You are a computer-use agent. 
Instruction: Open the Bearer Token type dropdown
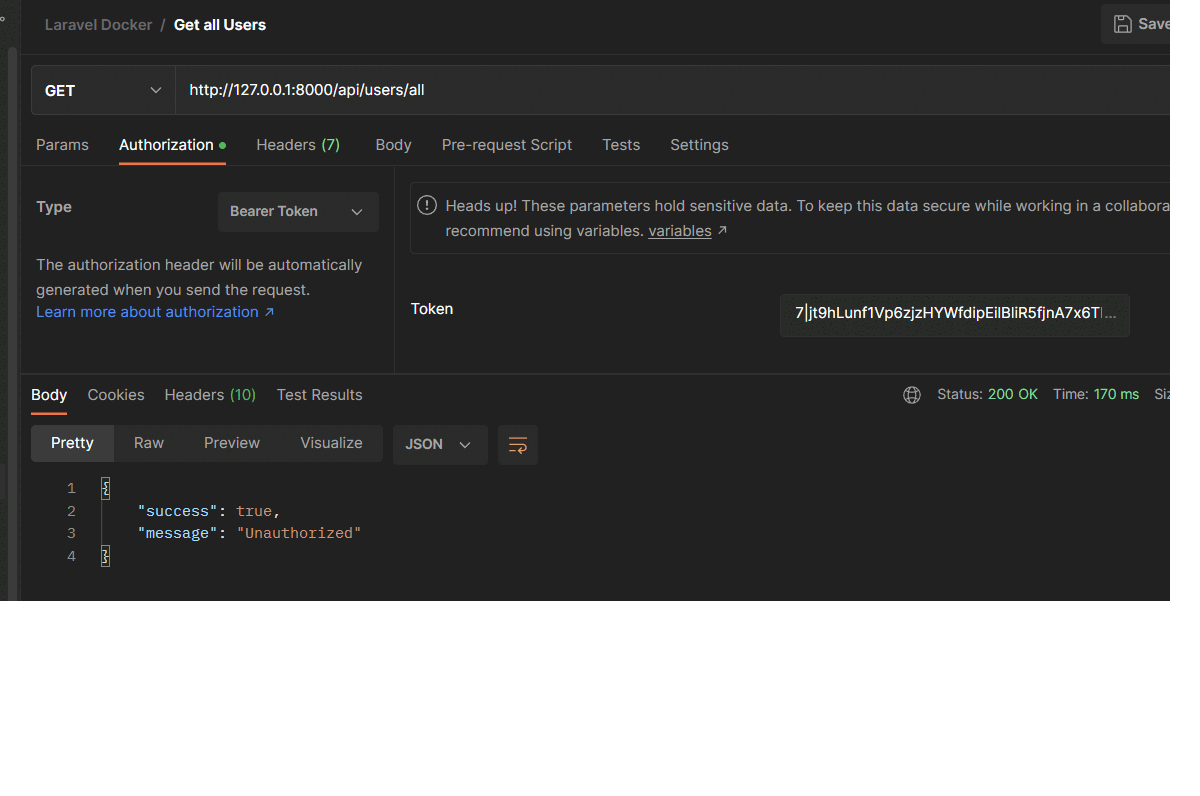coord(297,211)
